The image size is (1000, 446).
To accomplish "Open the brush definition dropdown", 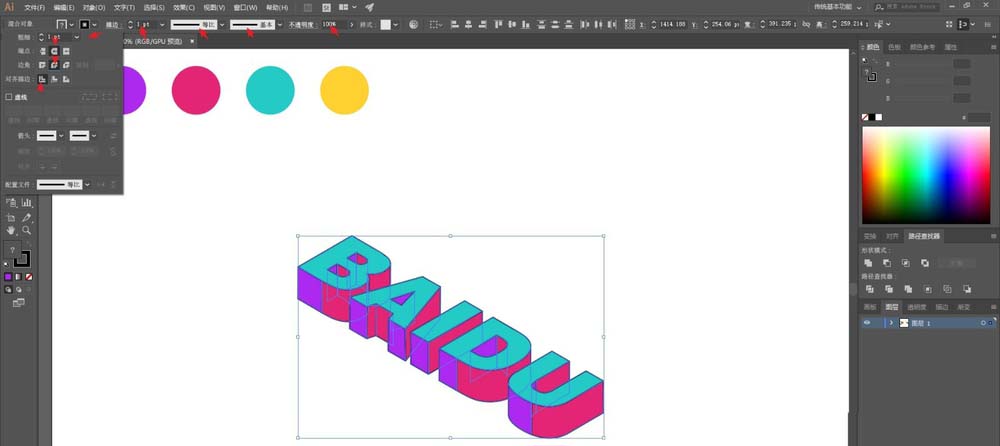I will (280, 24).
